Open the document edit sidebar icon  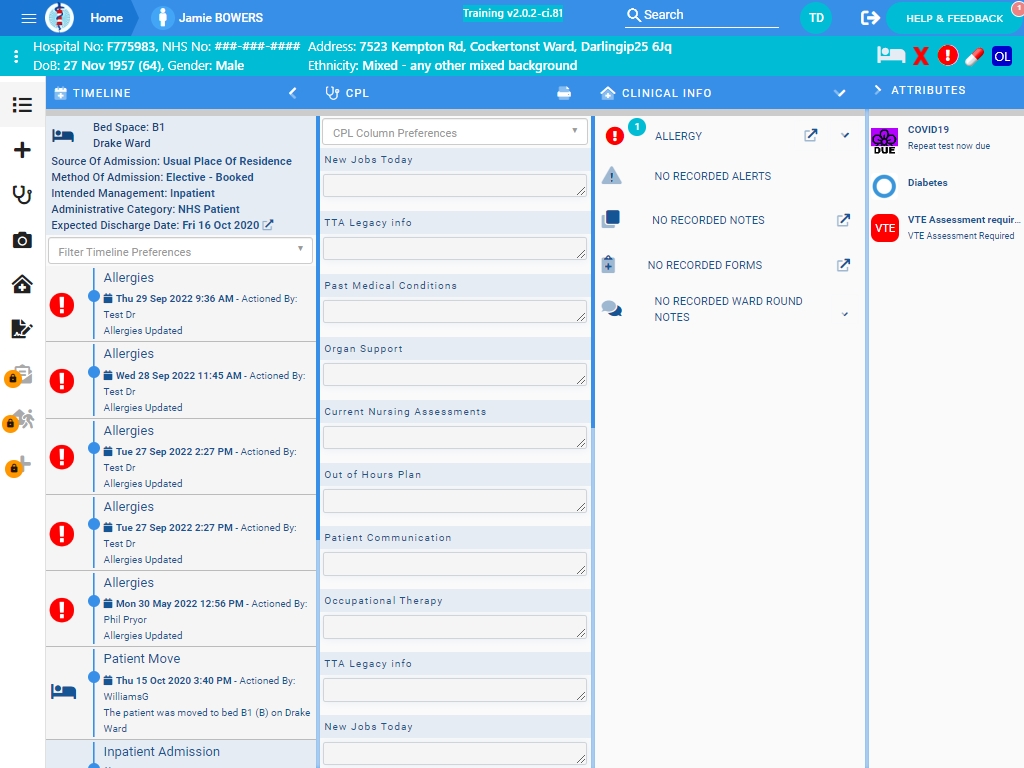coord(22,328)
